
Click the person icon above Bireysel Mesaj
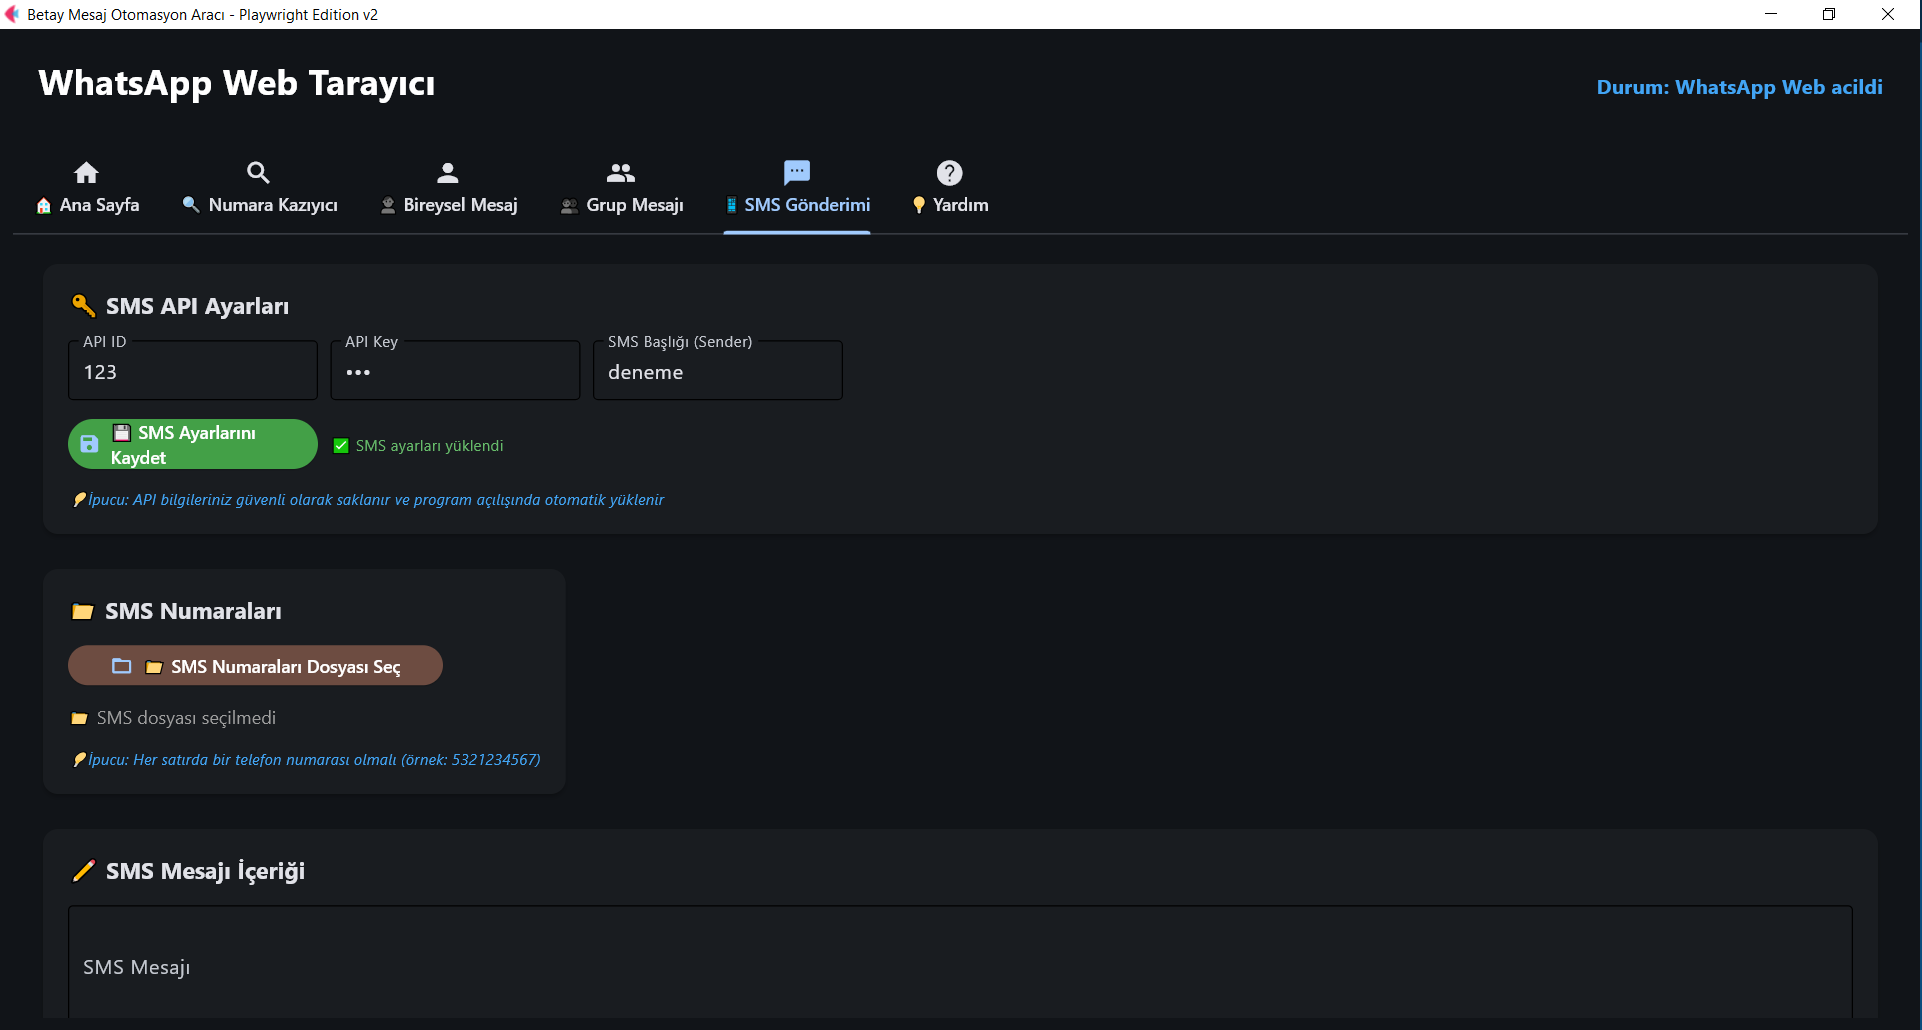(448, 172)
